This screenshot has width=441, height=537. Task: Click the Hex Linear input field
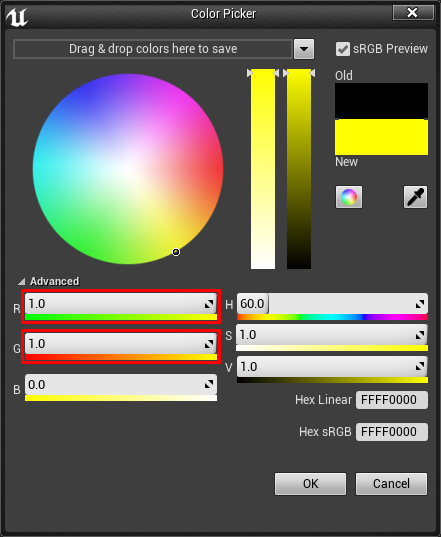tap(392, 400)
